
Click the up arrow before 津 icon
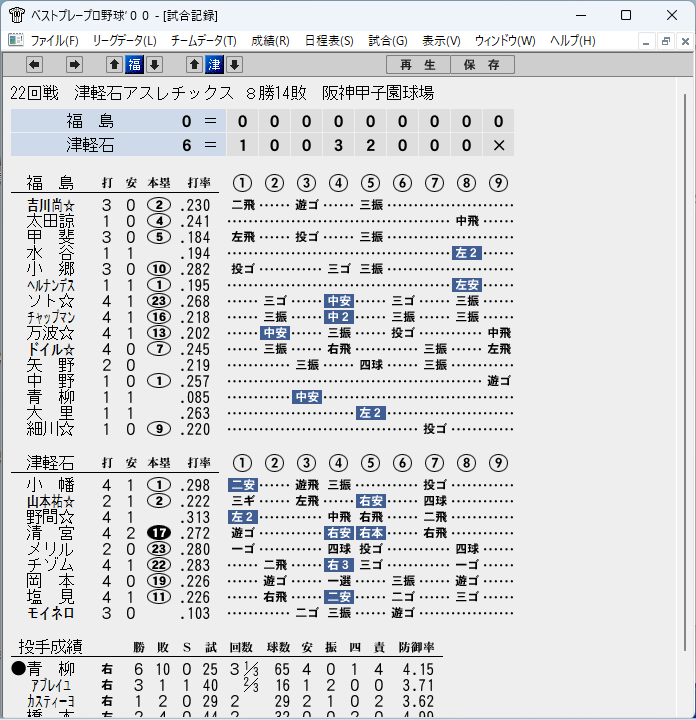click(x=194, y=65)
